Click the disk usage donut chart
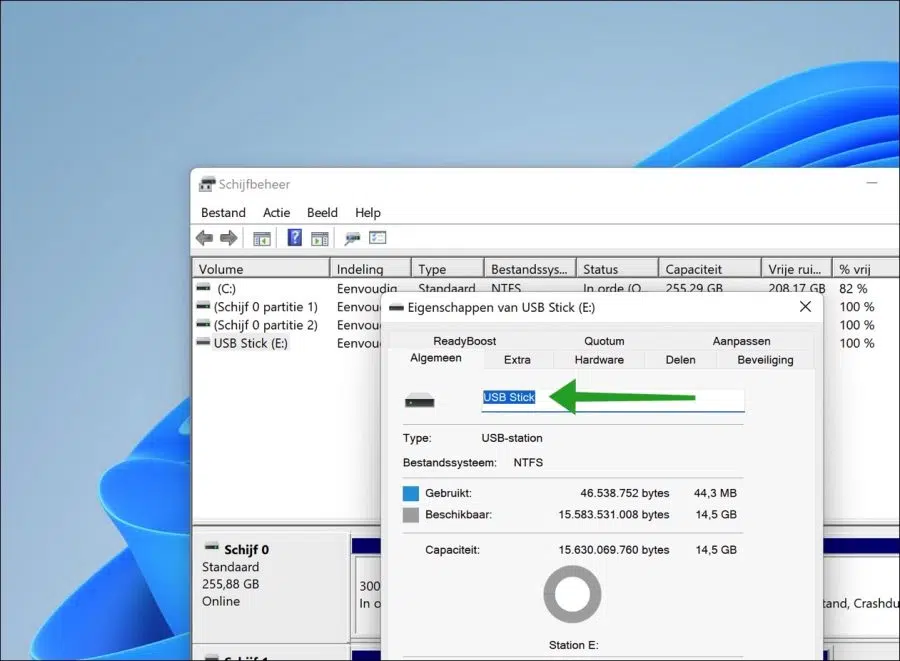The width and height of the screenshot is (900, 661). (572, 594)
